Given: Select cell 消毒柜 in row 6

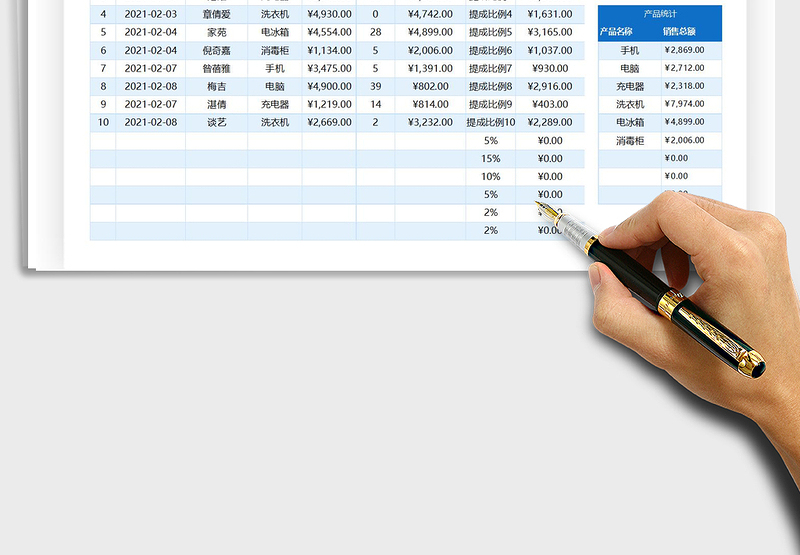Looking at the screenshot, I should click(274, 50).
